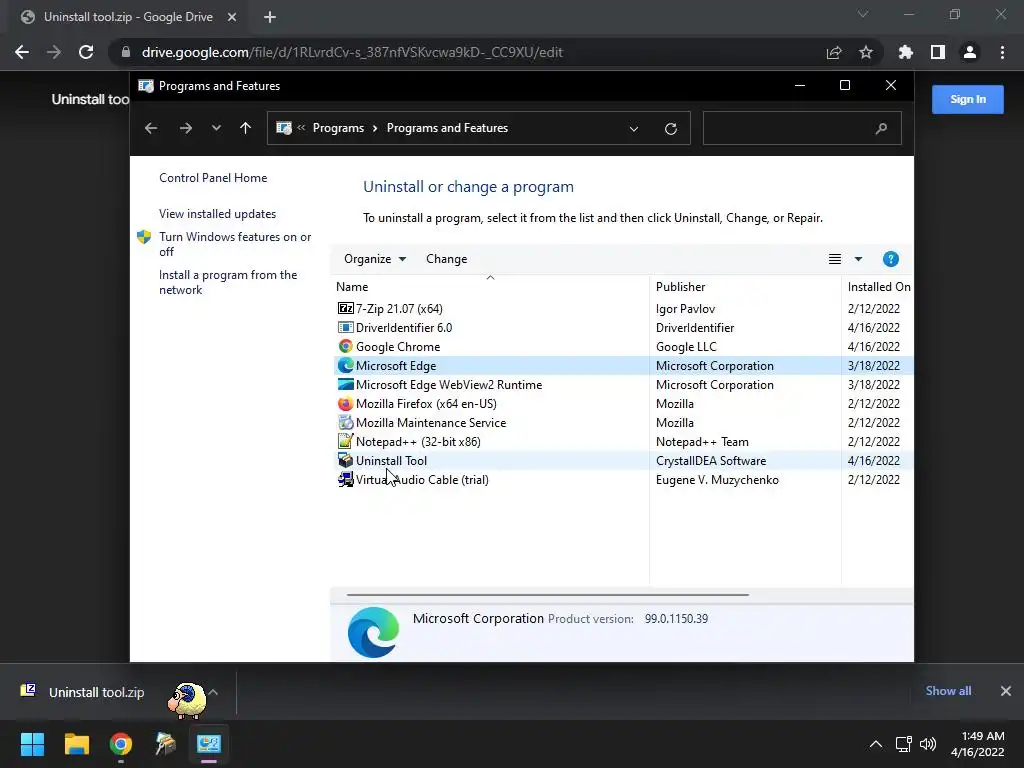The width and height of the screenshot is (1024, 768).
Task: Sort by the Installed On column header
Action: pyautogui.click(x=878, y=287)
